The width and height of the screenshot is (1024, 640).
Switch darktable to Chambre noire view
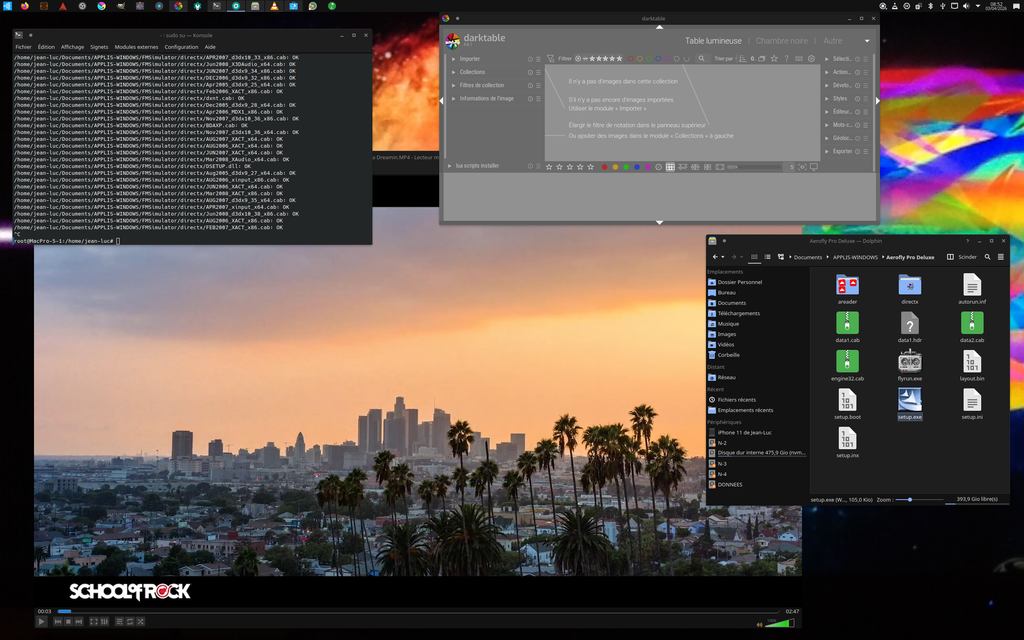click(x=782, y=40)
